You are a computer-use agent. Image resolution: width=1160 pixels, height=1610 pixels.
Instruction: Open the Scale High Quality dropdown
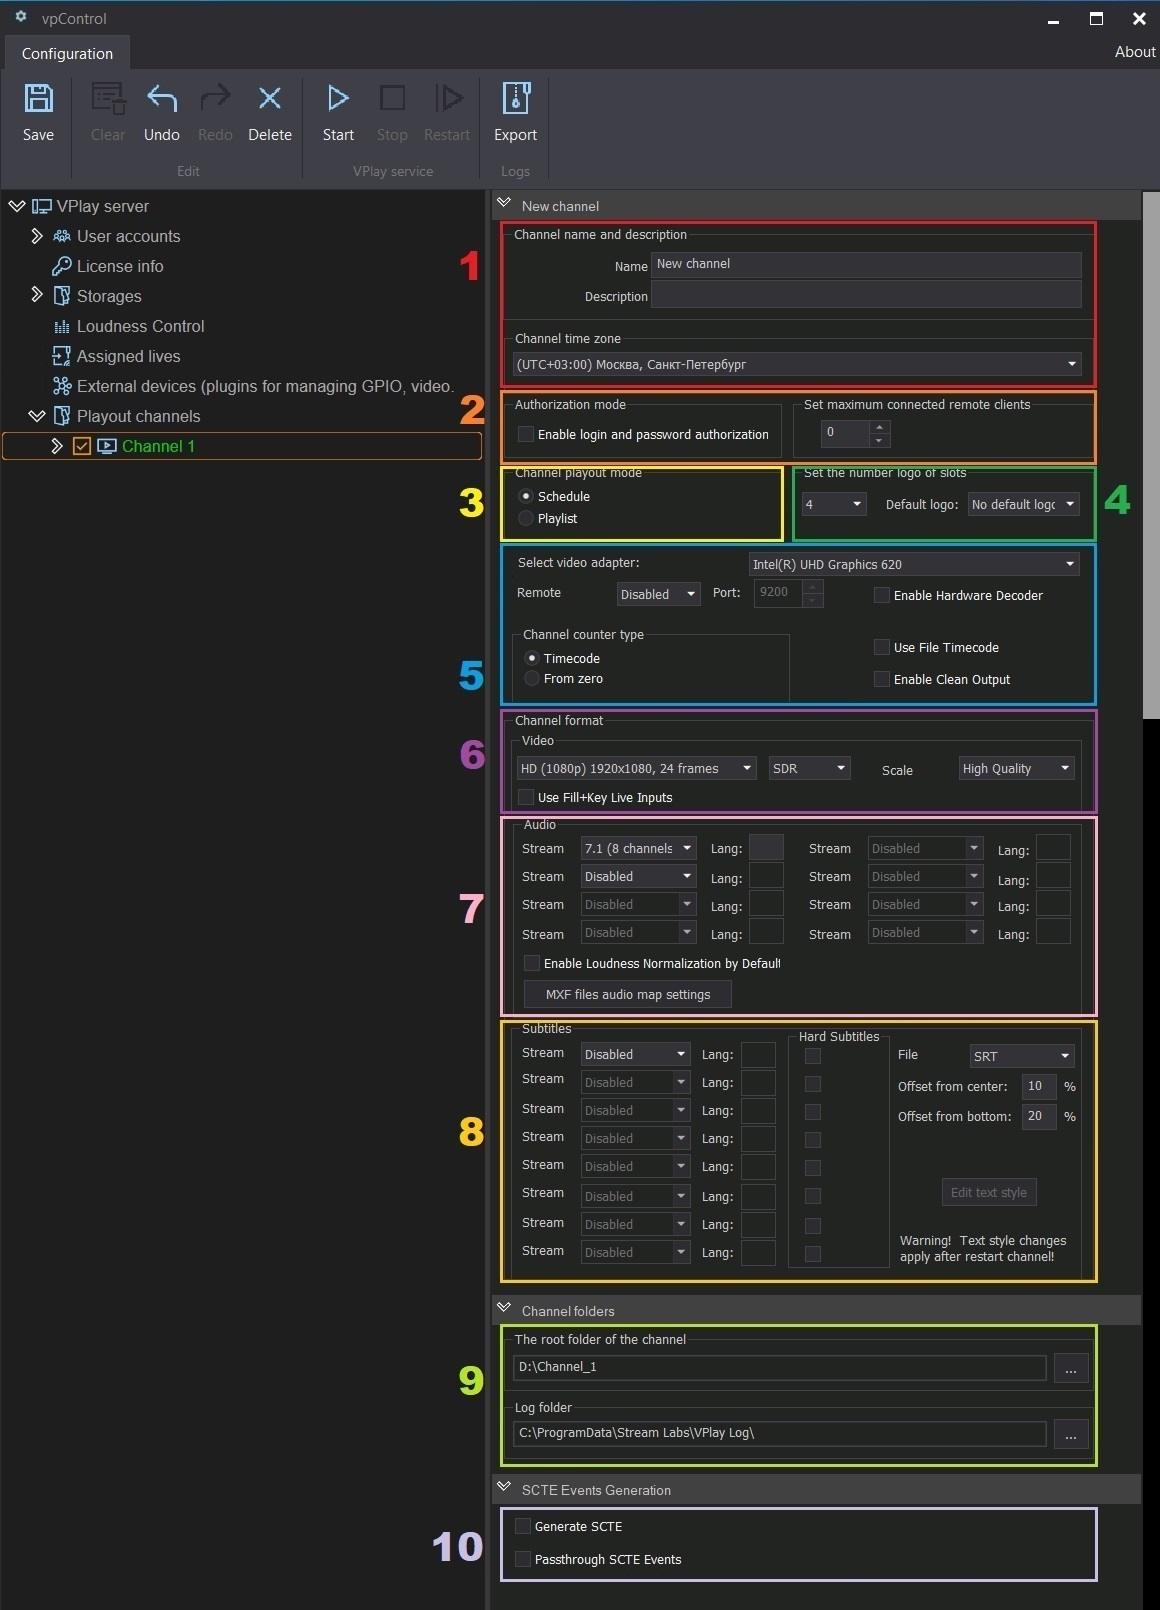[1016, 768]
